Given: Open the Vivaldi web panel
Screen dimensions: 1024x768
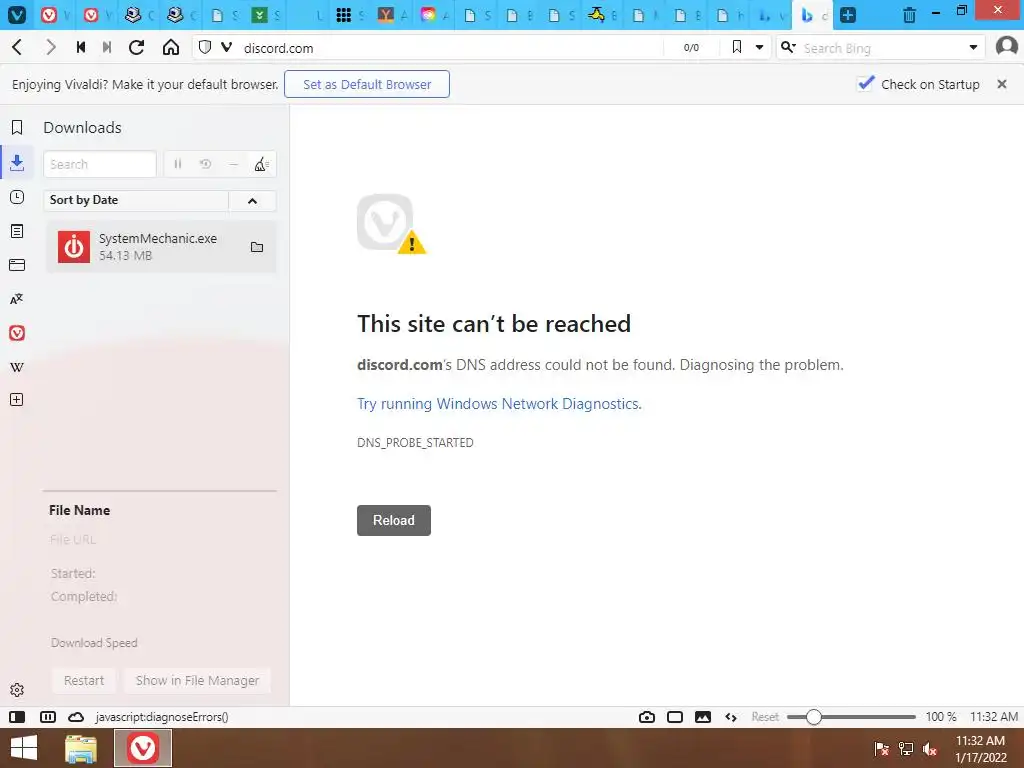Looking at the screenshot, I should pyautogui.click(x=17, y=333).
